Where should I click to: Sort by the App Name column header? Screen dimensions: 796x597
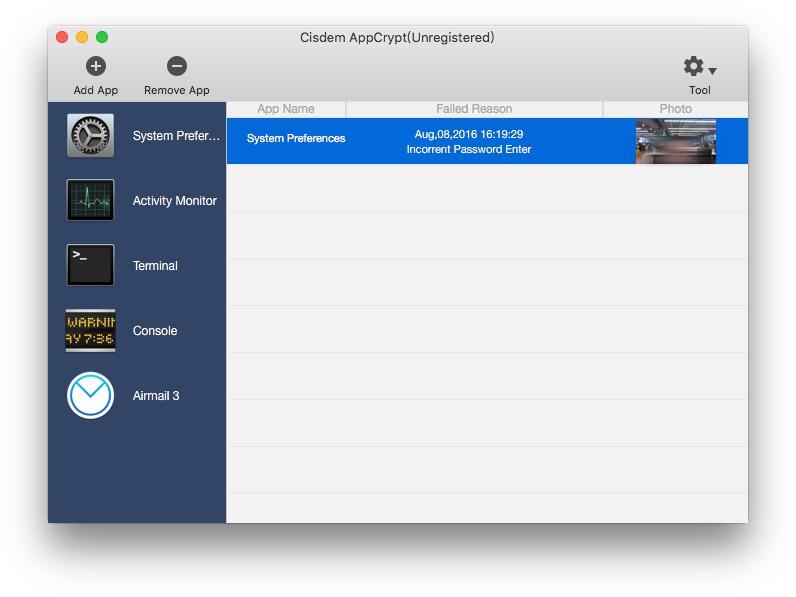click(x=286, y=109)
